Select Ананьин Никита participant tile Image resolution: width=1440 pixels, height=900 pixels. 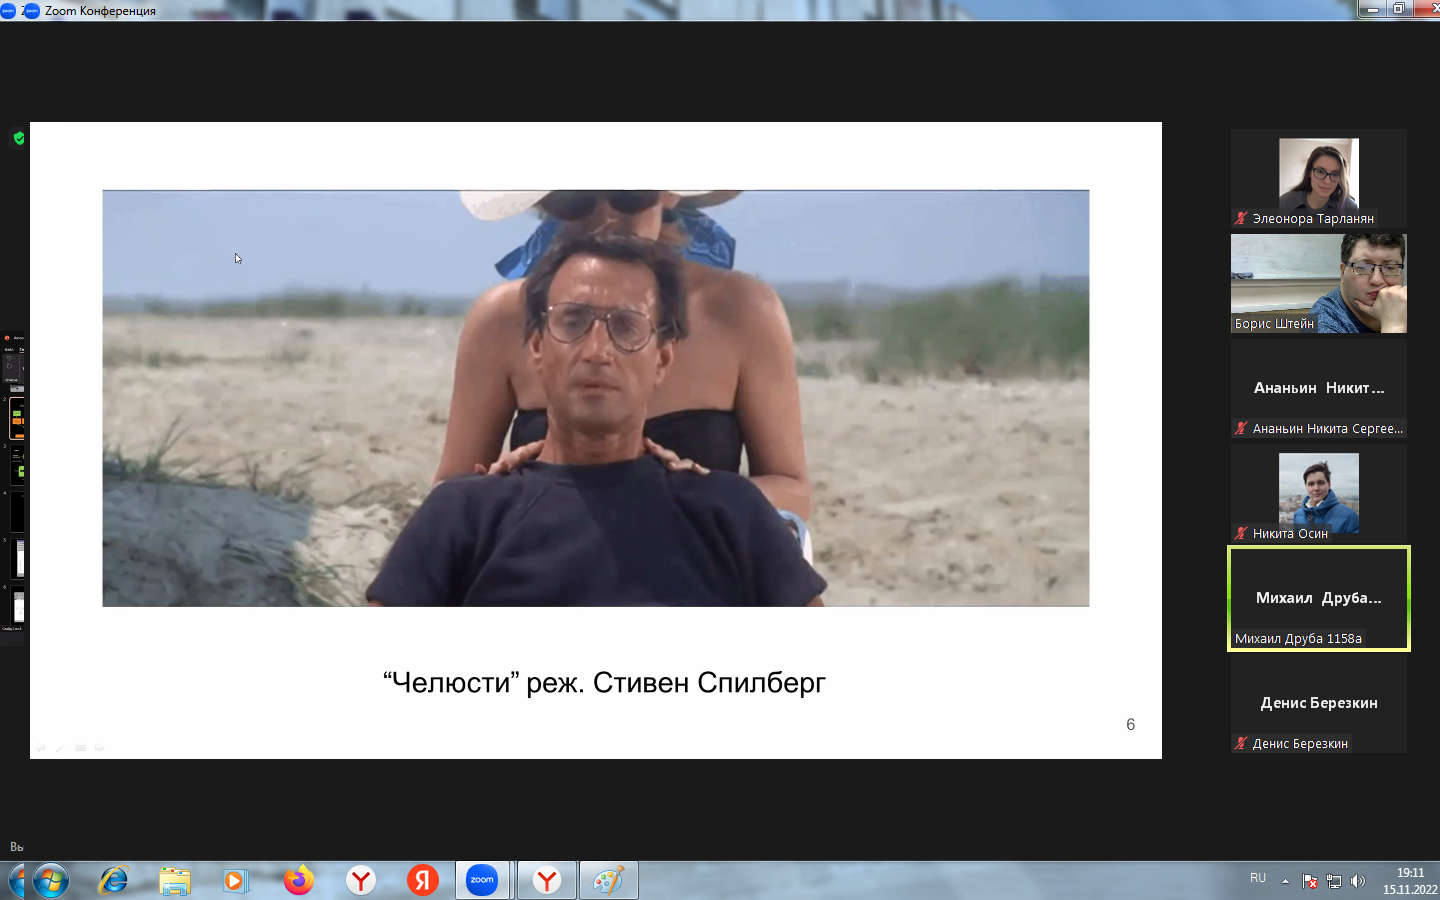(1318, 388)
